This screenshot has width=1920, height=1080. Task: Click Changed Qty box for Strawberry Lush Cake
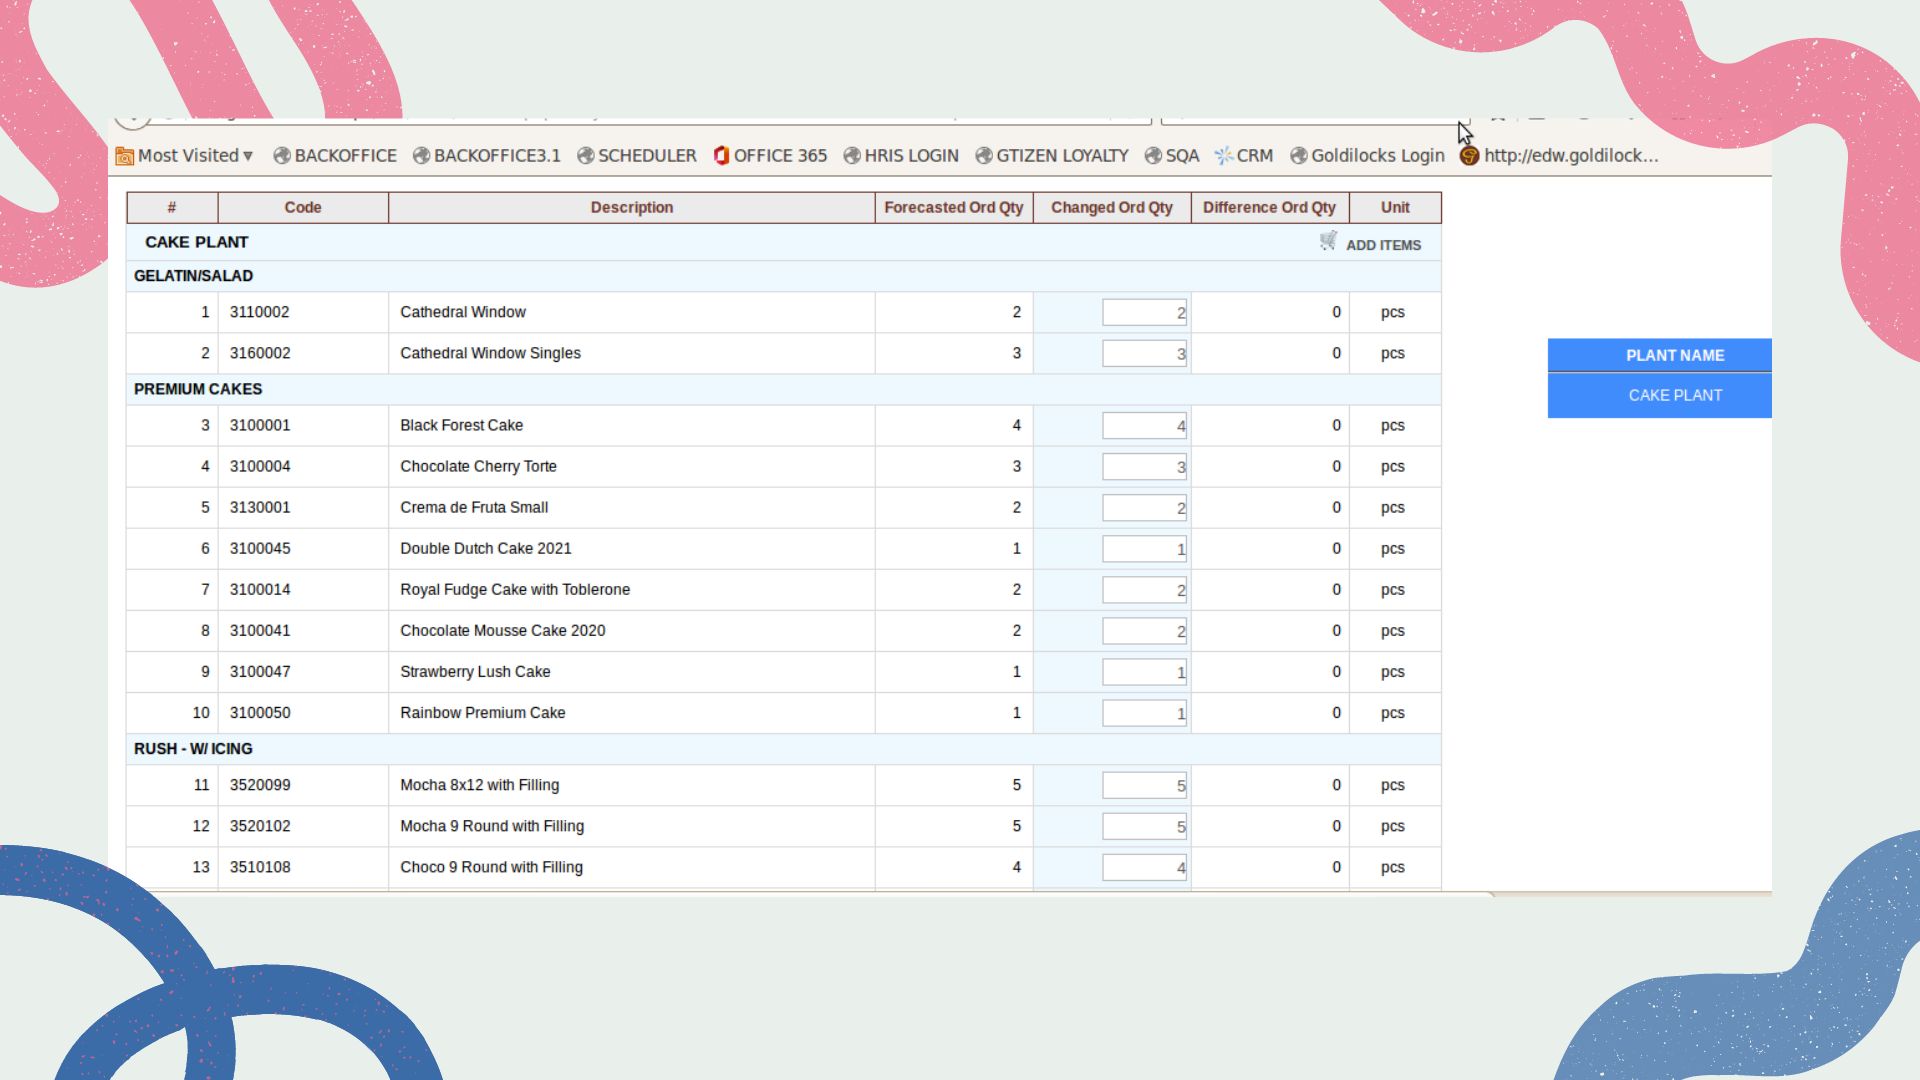pos(1144,672)
